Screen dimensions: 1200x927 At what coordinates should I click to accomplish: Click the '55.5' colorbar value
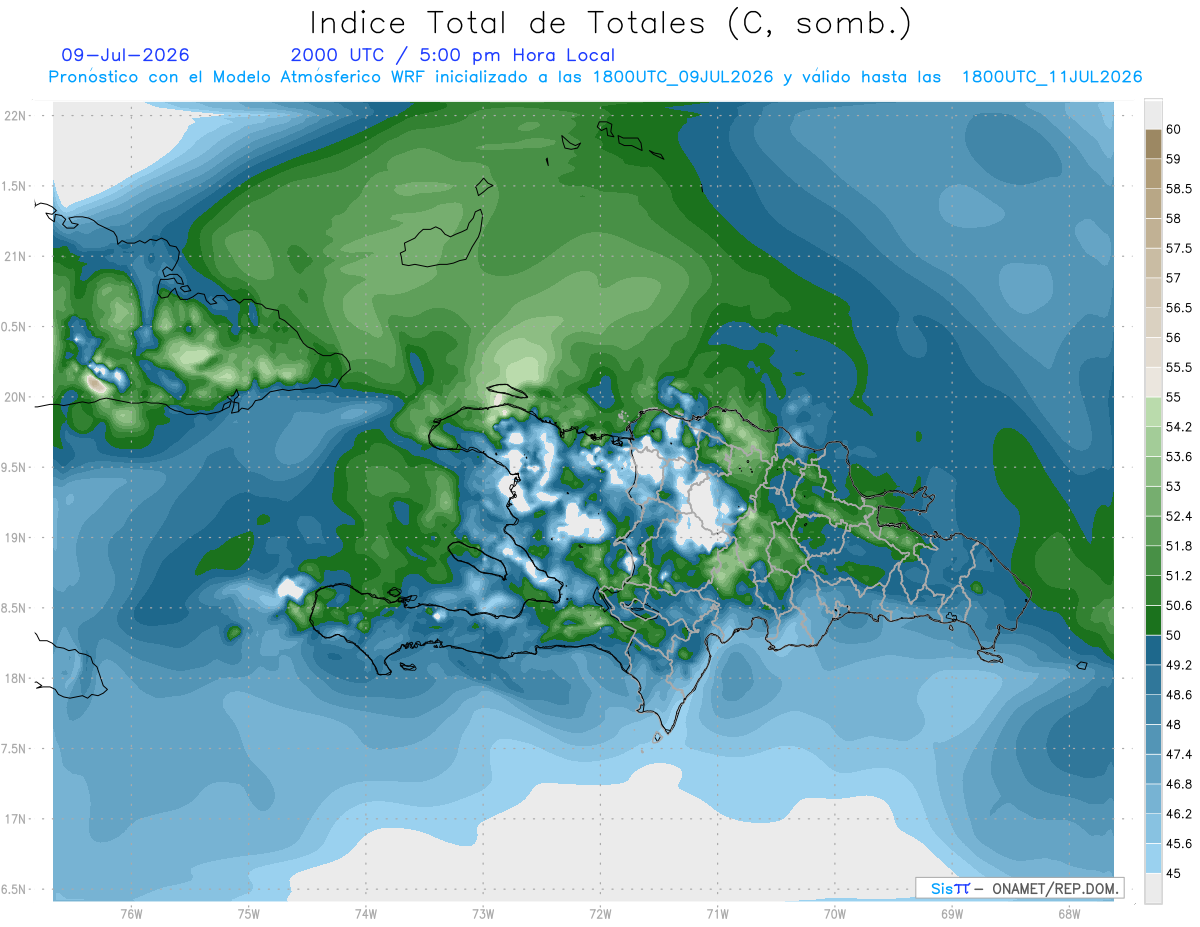click(x=1179, y=367)
